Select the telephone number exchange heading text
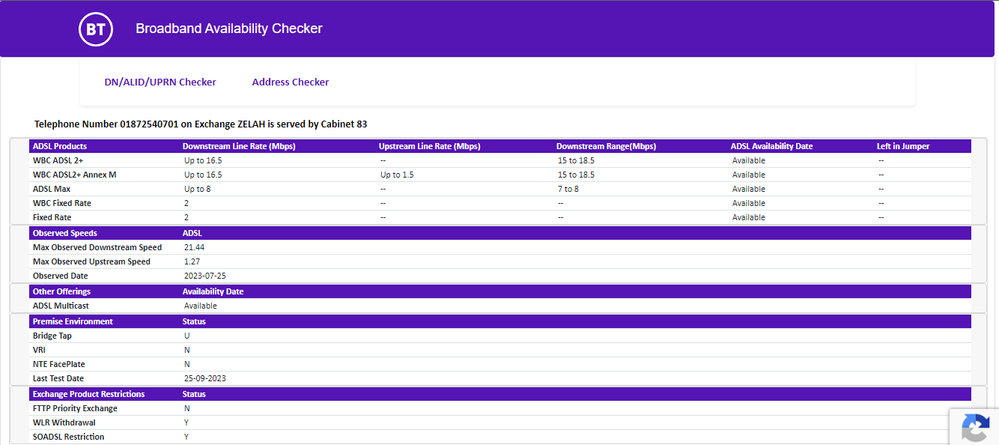This screenshot has height=445, width=999. [x=201, y=124]
